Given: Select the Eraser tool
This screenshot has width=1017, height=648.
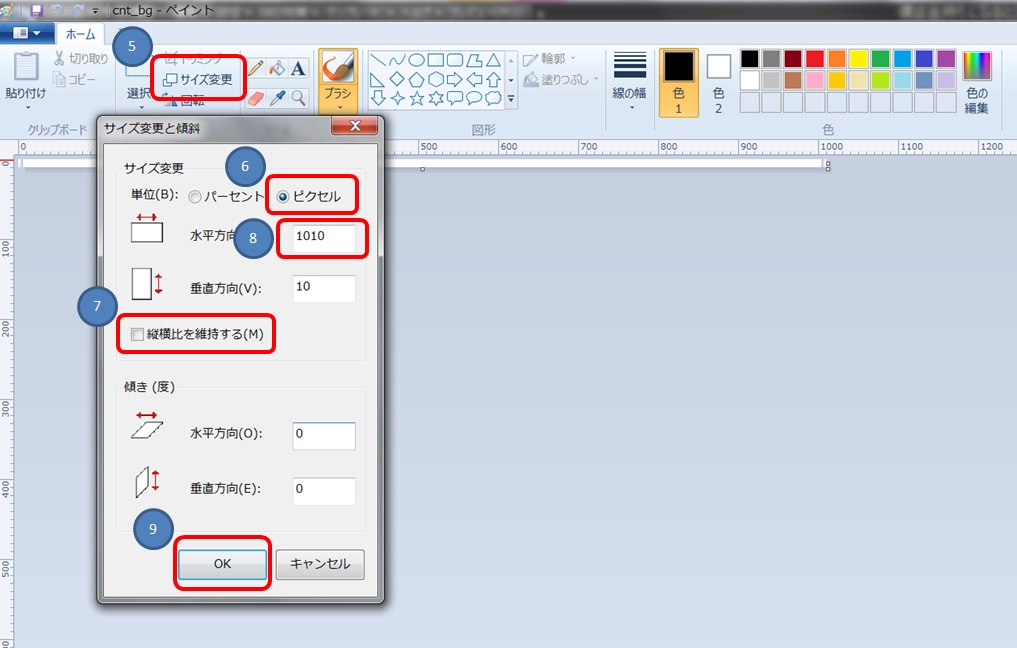Looking at the screenshot, I should [256, 97].
